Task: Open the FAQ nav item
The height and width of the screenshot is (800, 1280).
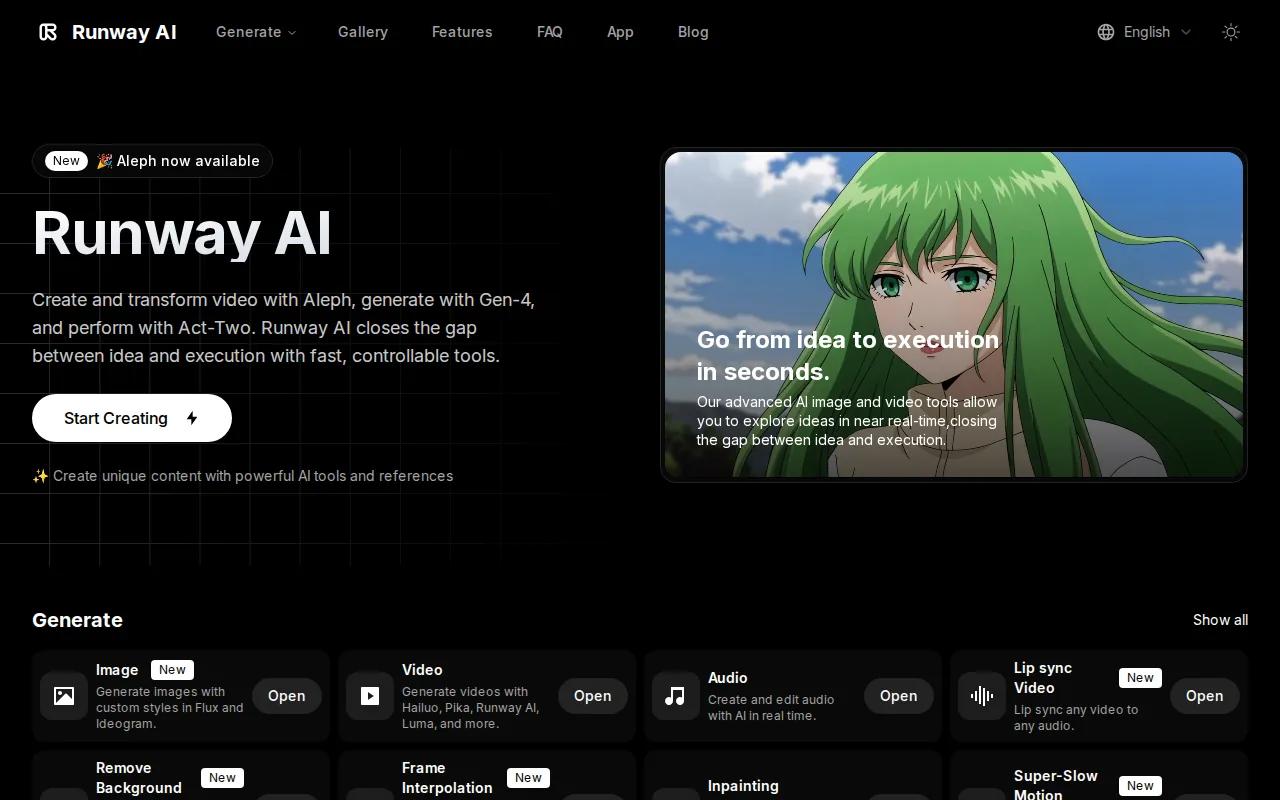Action: (x=550, y=32)
